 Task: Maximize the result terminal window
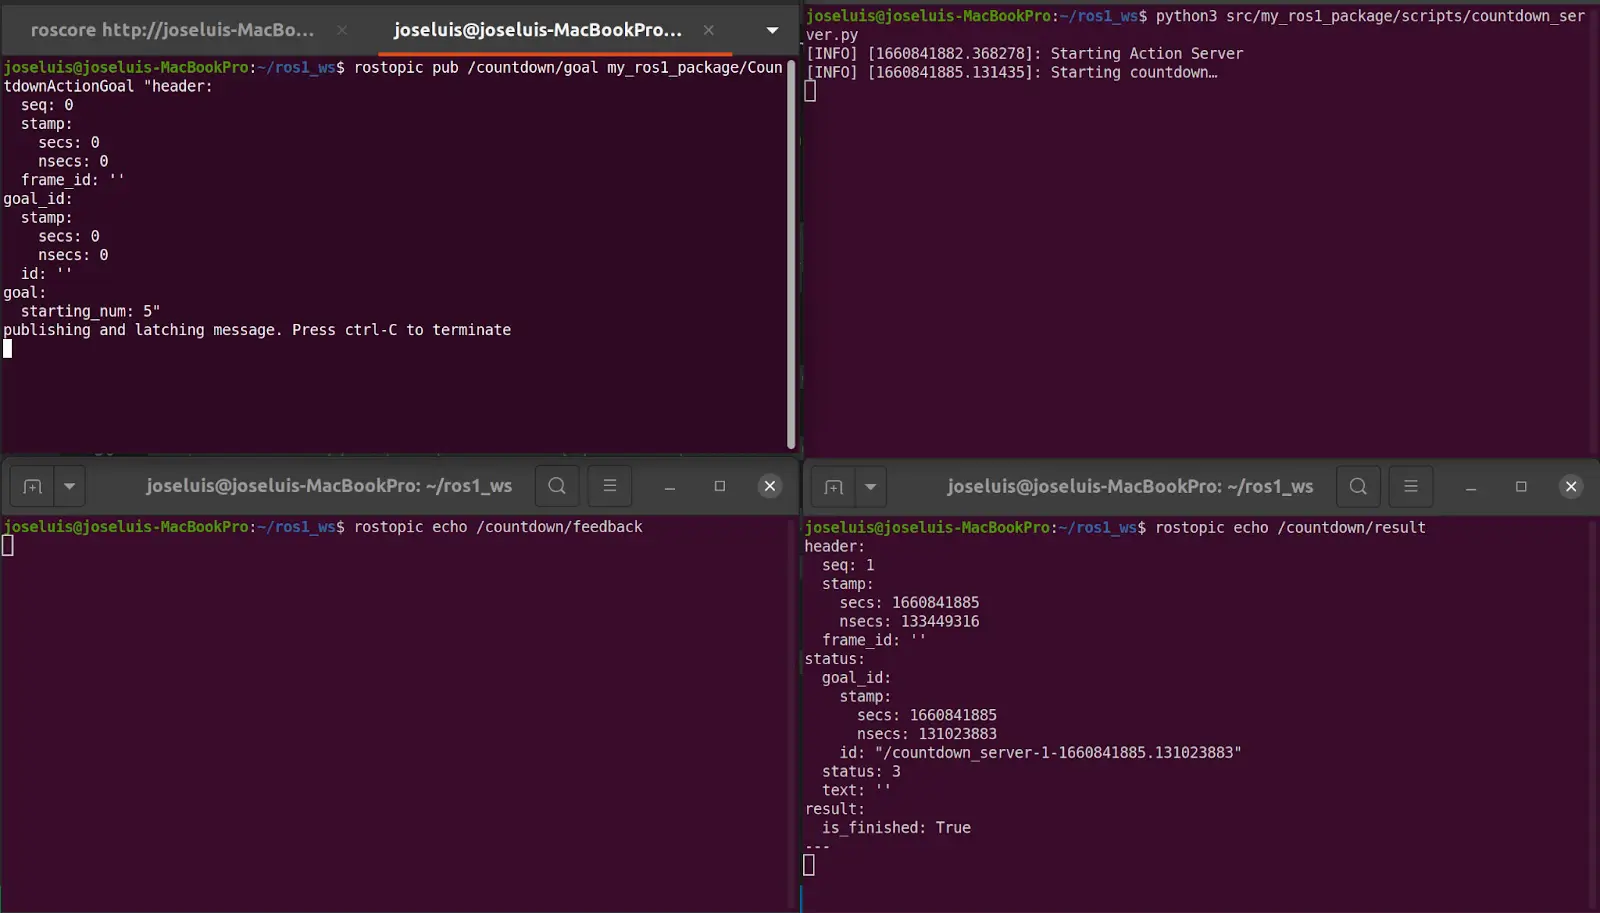pyautogui.click(x=1521, y=487)
